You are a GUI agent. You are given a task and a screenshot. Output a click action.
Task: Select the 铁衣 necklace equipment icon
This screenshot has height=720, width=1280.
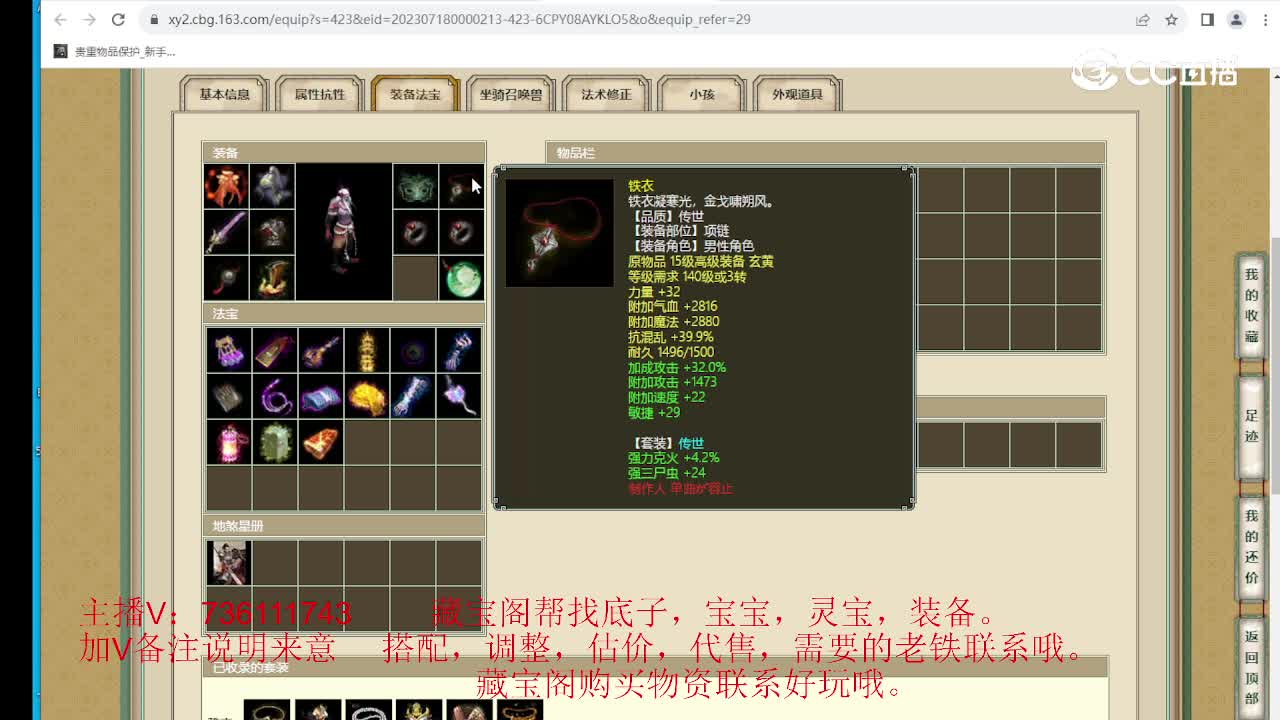[461, 187]
